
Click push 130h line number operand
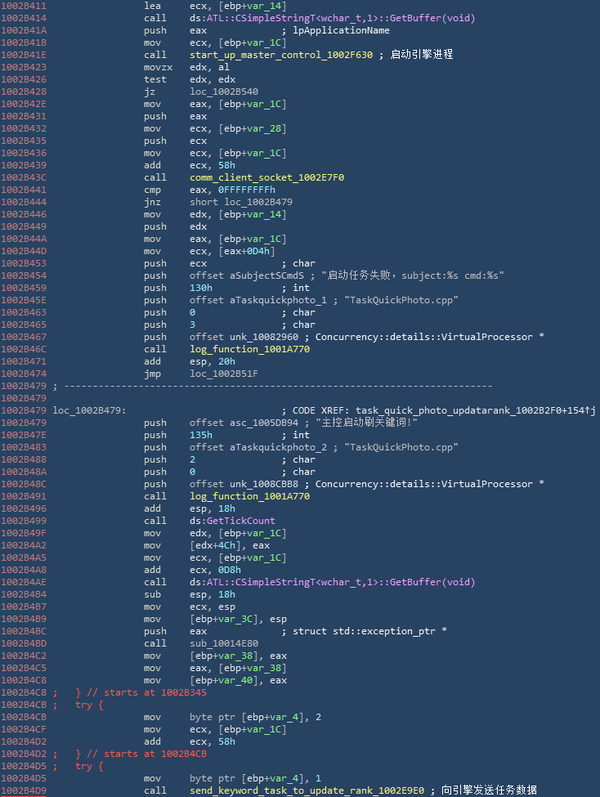201,288
